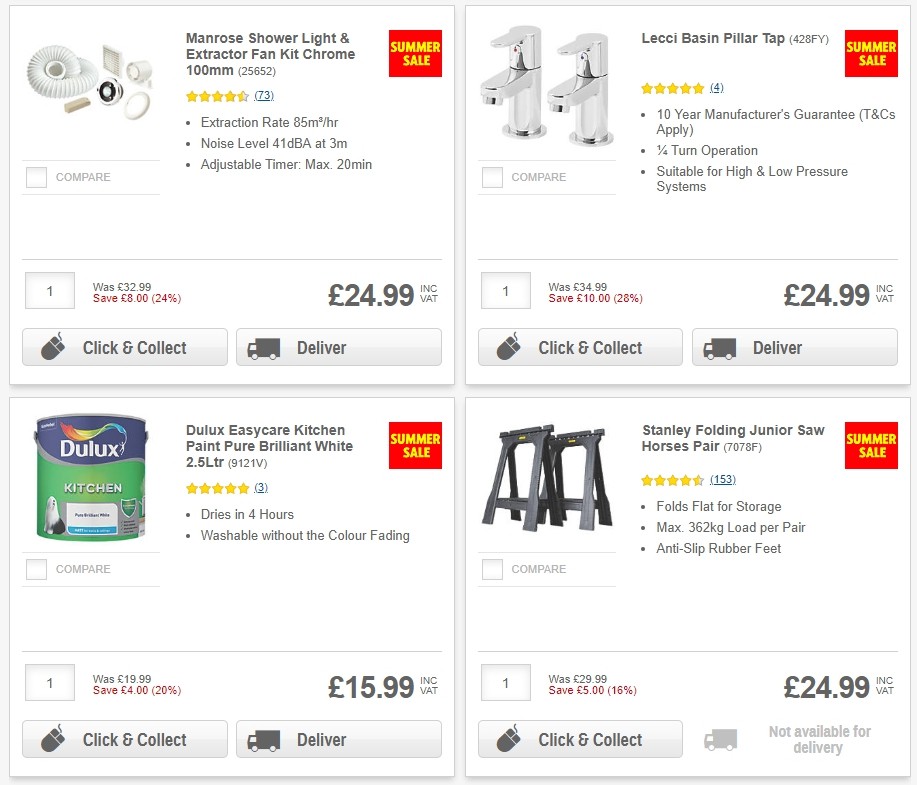Click the Summer Sale badge on Dulux Easycare paint
917x785 pixels.
(414, 446)
